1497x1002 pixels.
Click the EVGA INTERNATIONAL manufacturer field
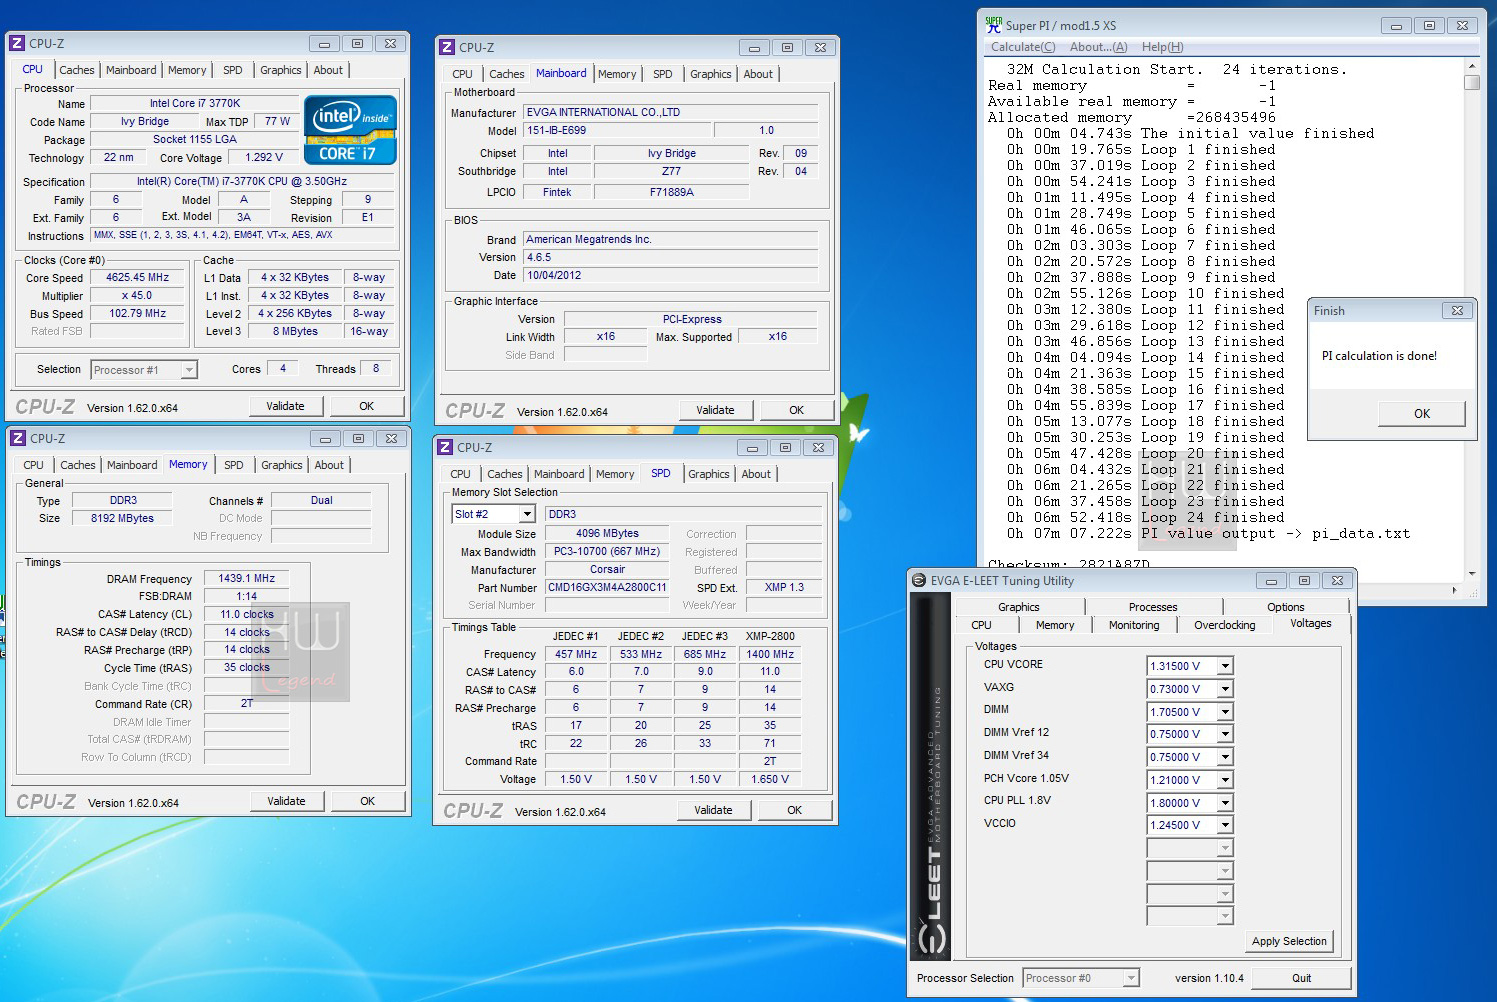[671, 113]
